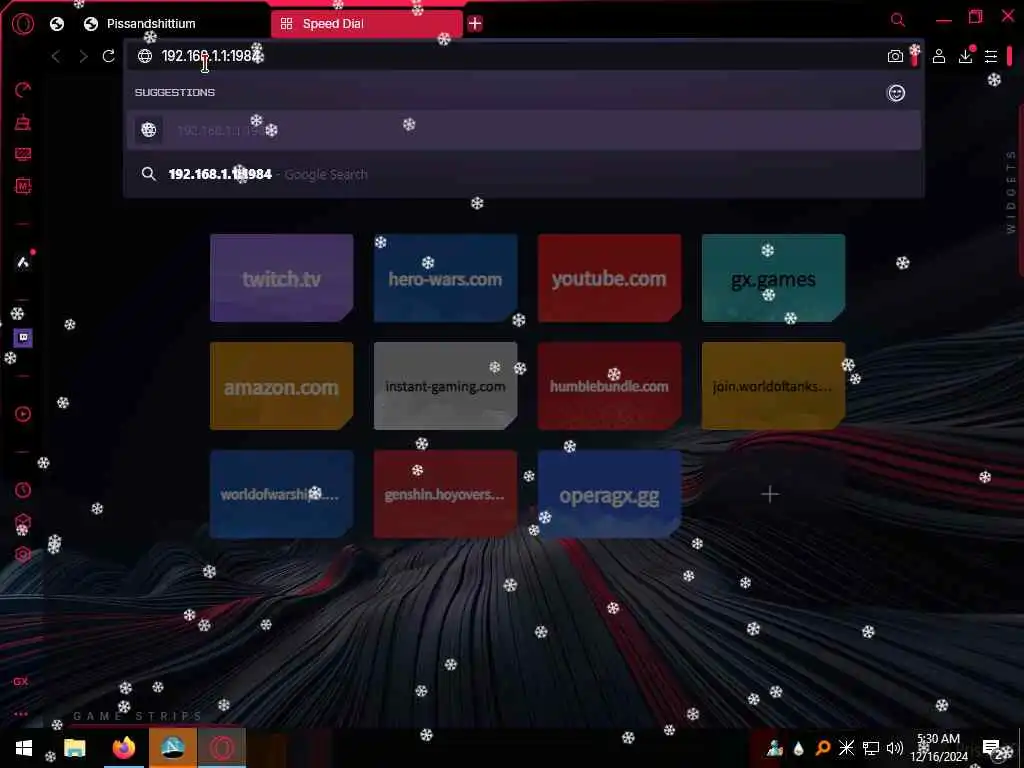Switch to the Speed Dial tab

(366, 24)
